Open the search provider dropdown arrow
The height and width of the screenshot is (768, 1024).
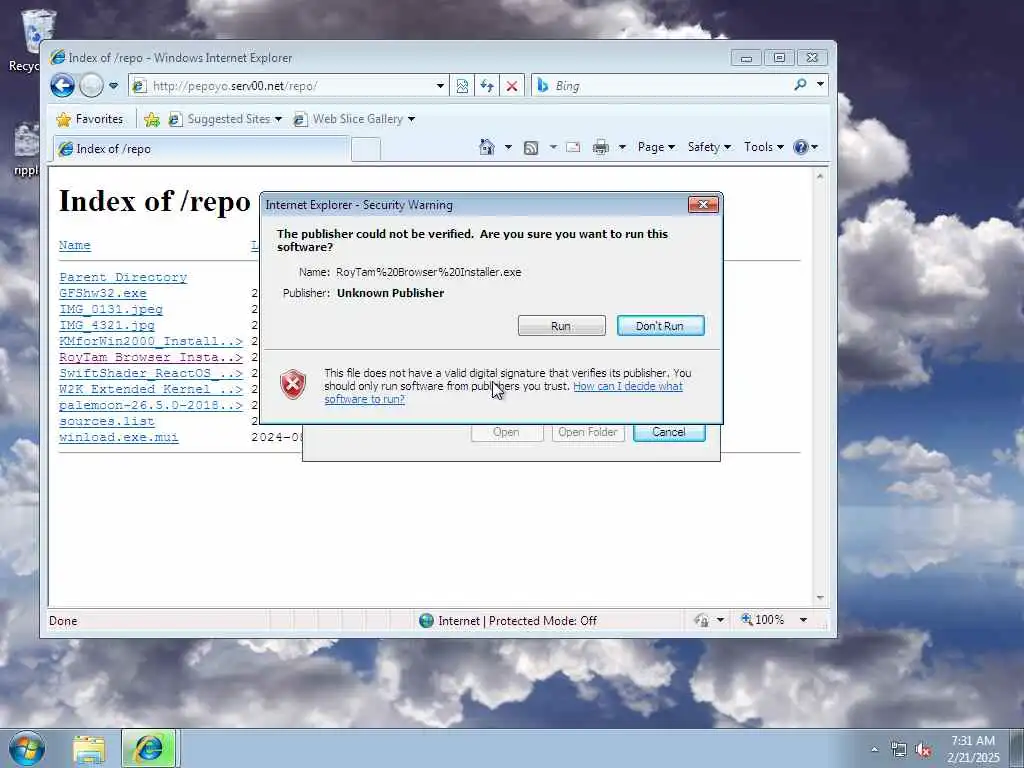point(820,85)
